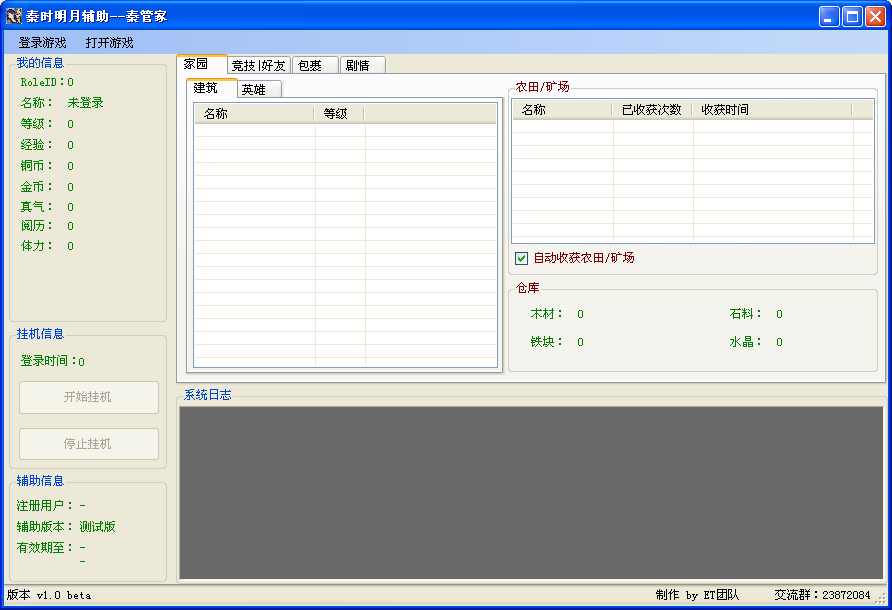Screen dimensions: 892x610
Task: Click the 开始挂机 button
Action: pyautogui.click(x=89, y=397)
